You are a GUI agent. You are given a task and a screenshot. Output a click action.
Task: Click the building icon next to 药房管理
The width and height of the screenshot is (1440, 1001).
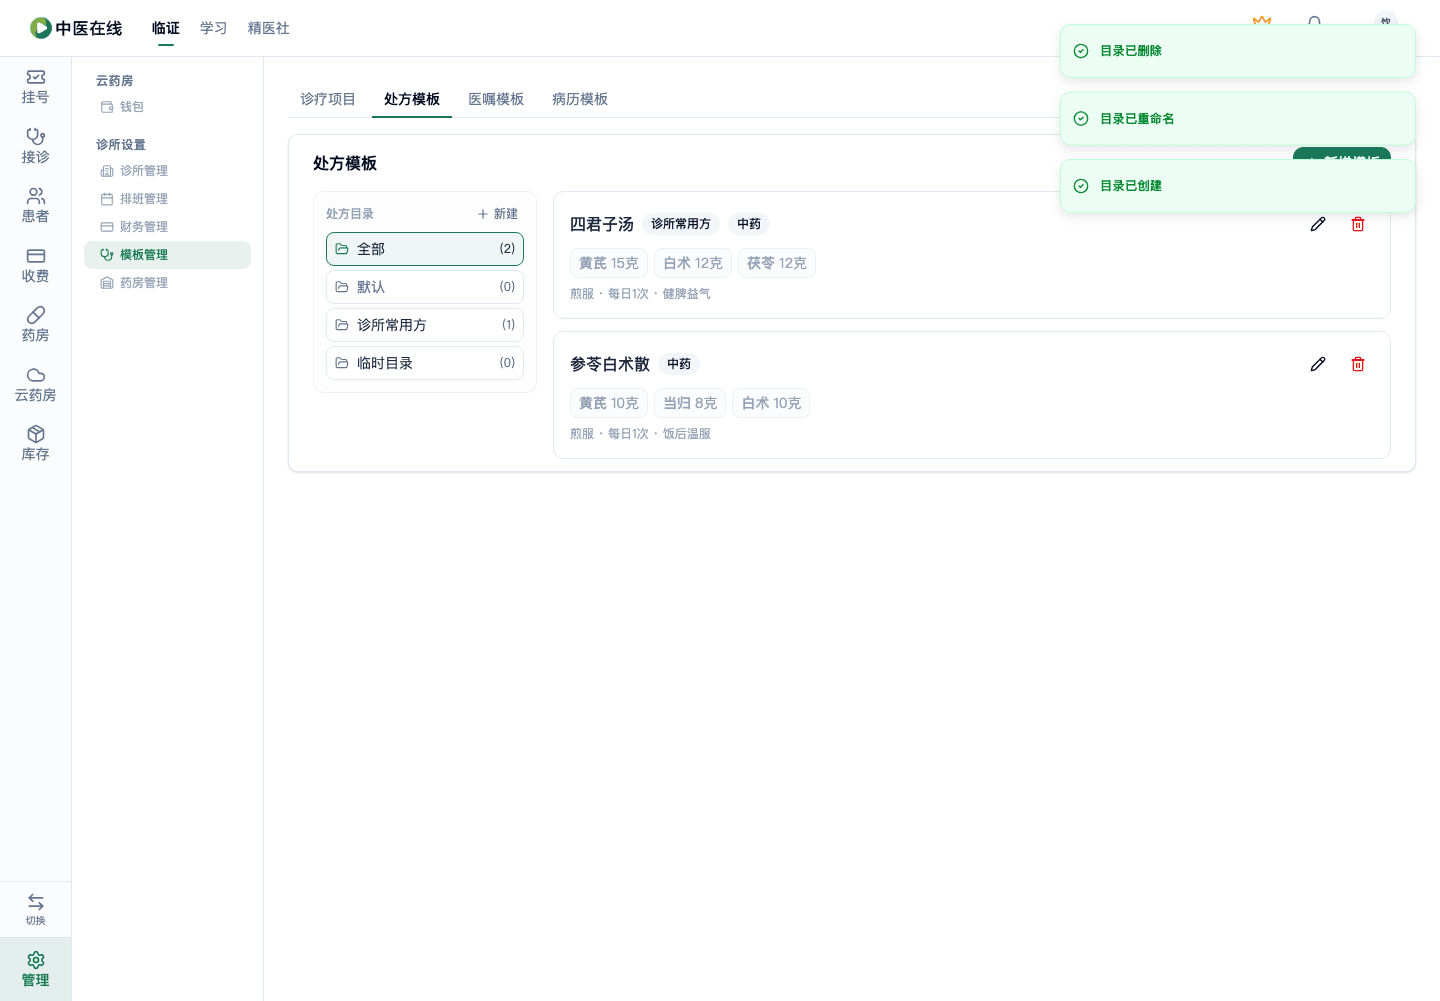tap(107, 283)
